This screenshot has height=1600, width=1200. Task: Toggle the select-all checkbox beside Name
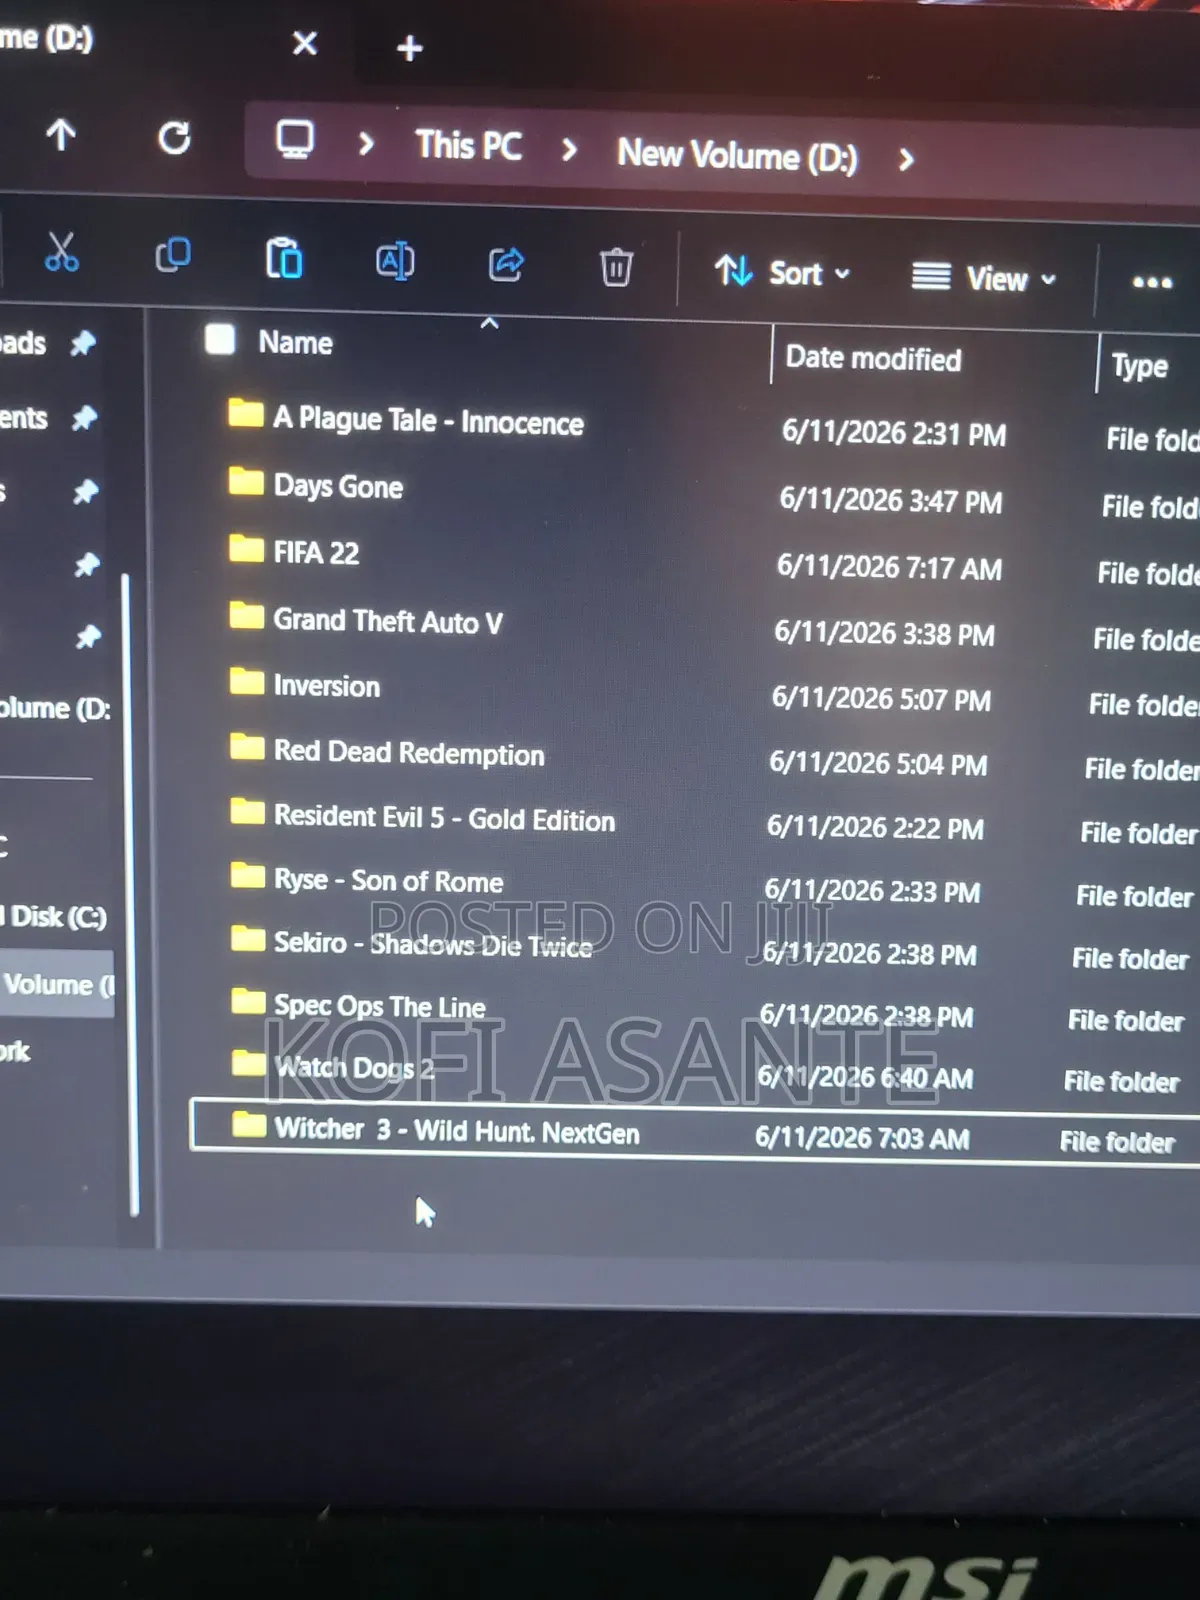[x=220, y=339]
